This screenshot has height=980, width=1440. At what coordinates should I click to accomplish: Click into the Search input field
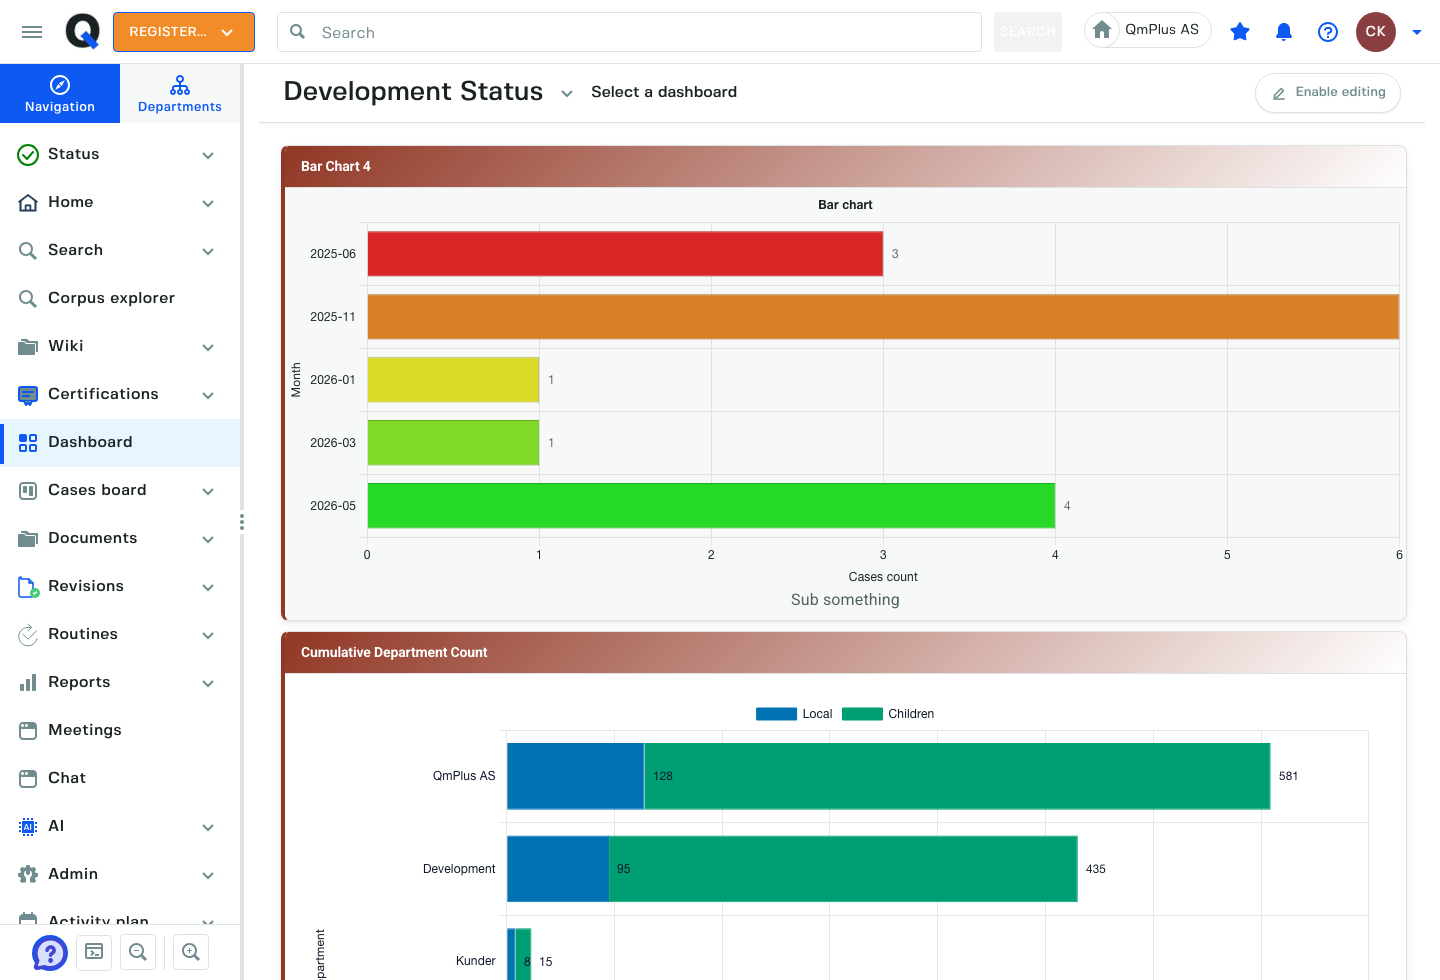point(629,32)
